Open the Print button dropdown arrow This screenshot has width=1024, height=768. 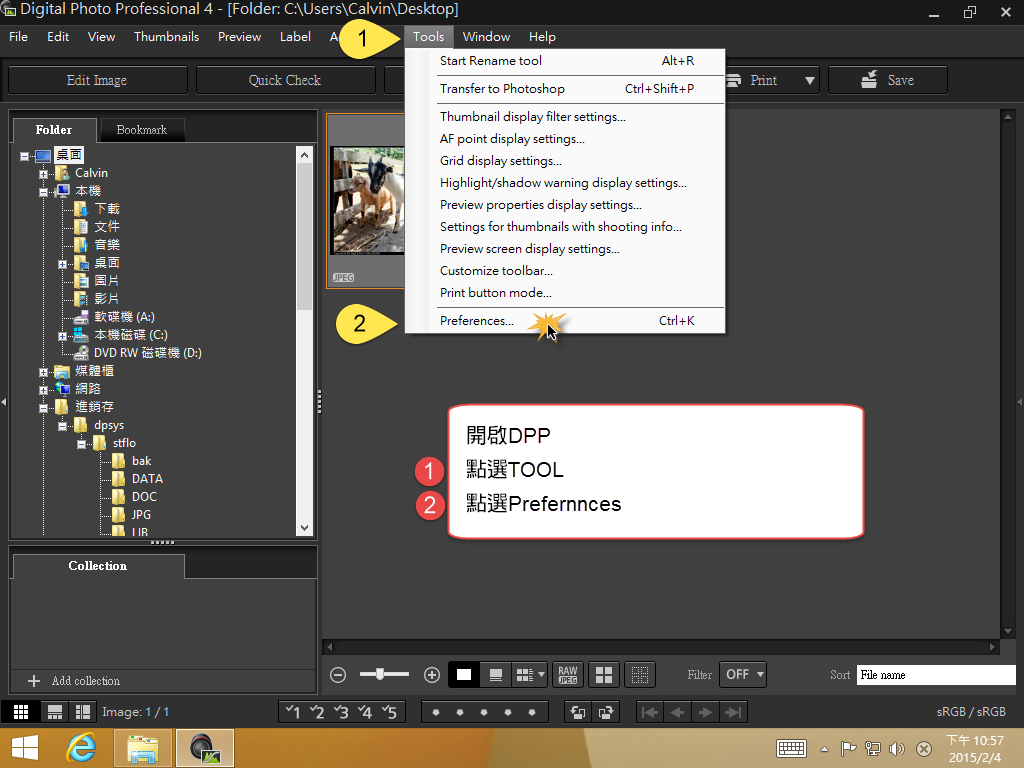810,80
